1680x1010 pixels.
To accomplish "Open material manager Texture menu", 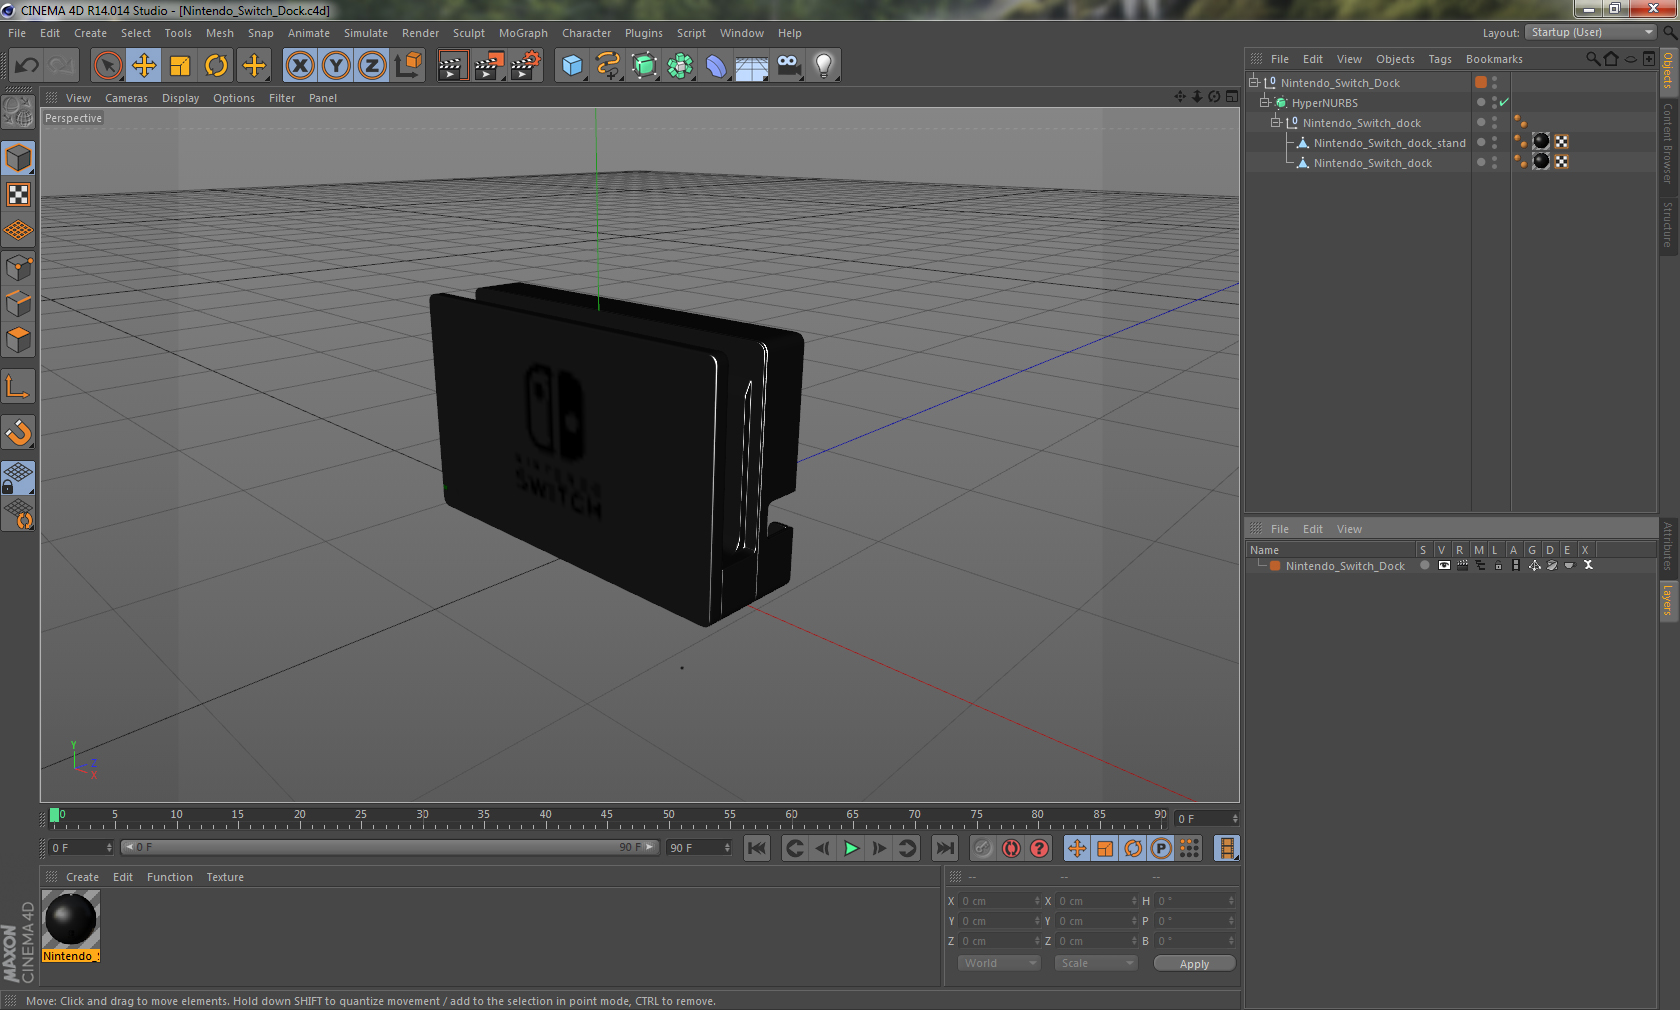I will click(225, 877).
